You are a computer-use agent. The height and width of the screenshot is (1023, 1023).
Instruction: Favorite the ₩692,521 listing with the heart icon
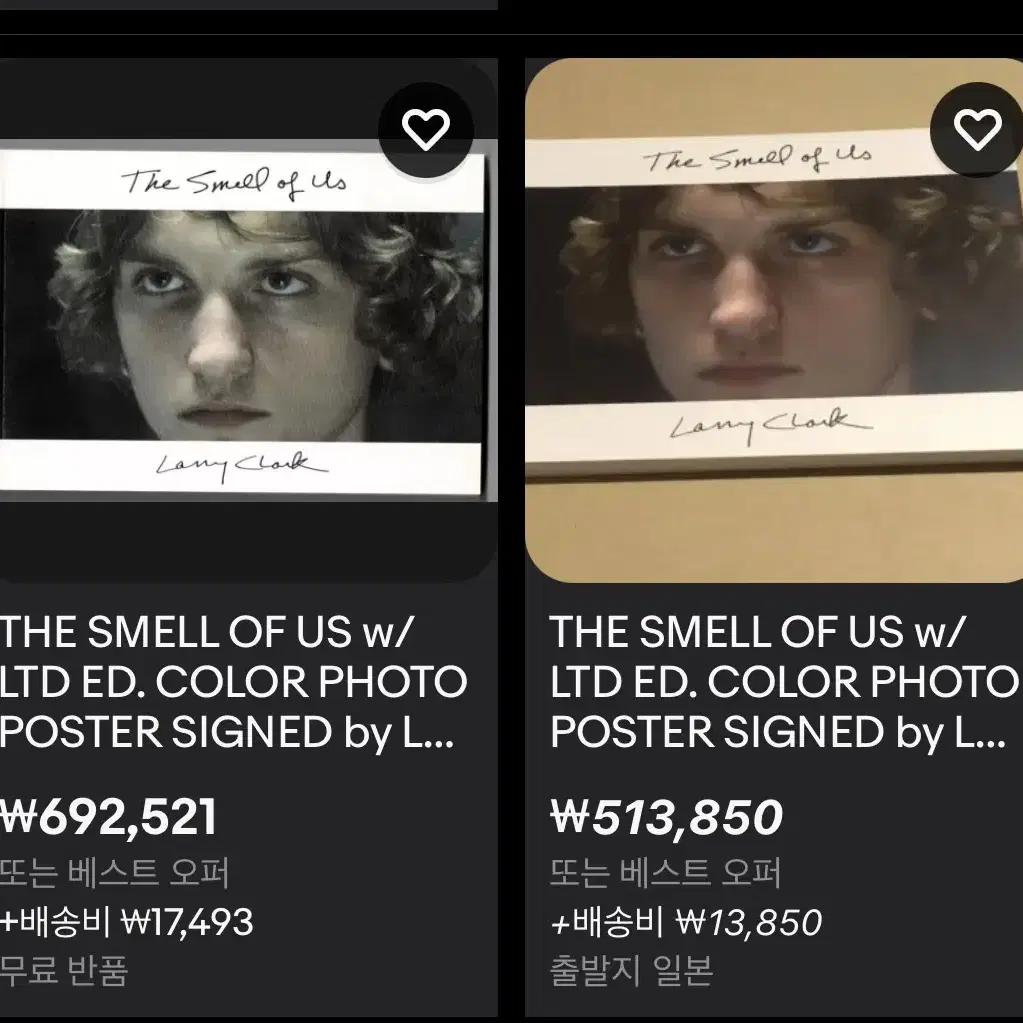426,129
